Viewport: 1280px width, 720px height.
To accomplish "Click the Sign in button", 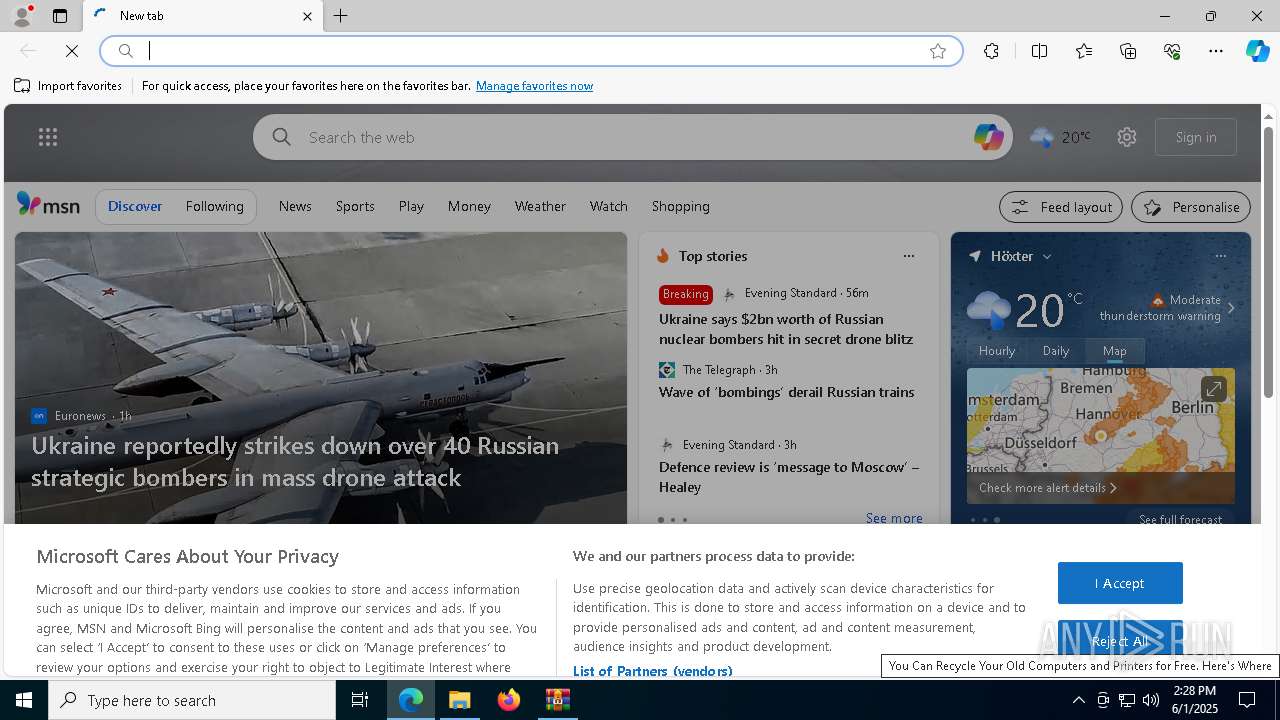I will point(1196,137).
